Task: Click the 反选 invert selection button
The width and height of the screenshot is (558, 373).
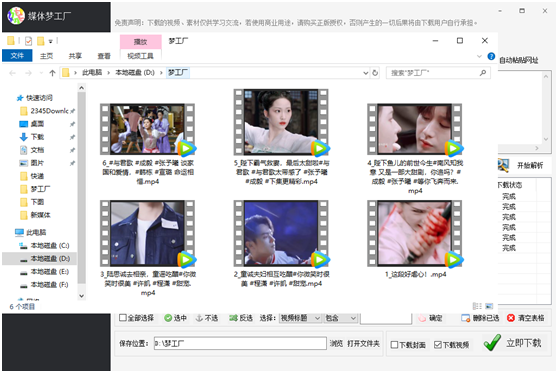Action: (241, 318)
